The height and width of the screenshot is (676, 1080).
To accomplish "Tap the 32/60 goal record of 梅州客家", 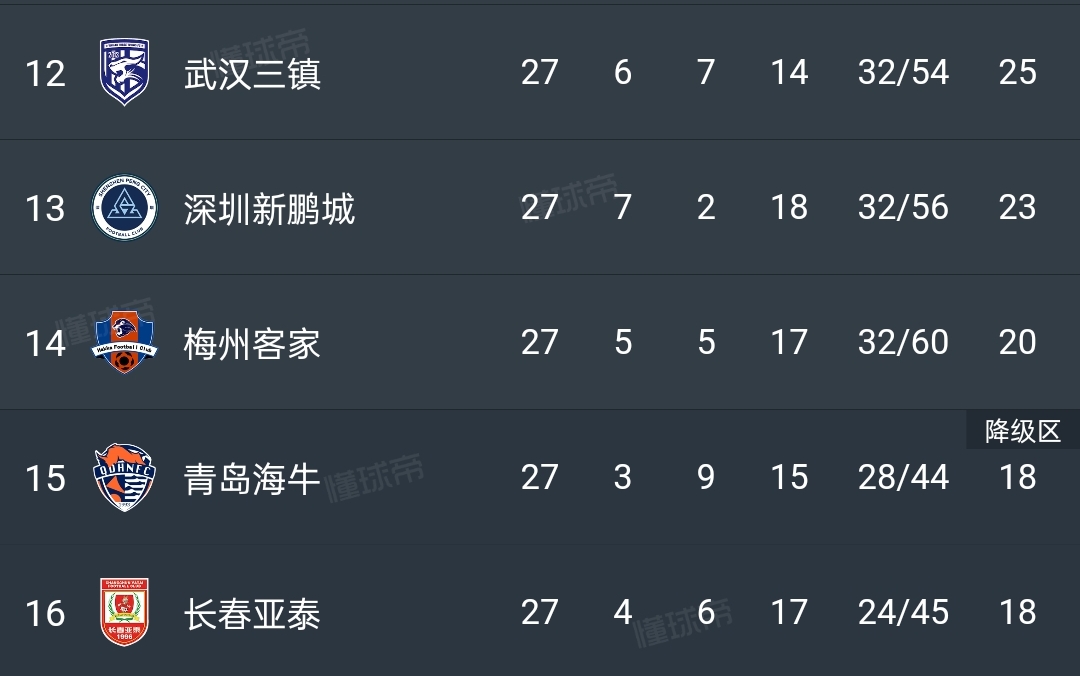I will tap(903, 343).
